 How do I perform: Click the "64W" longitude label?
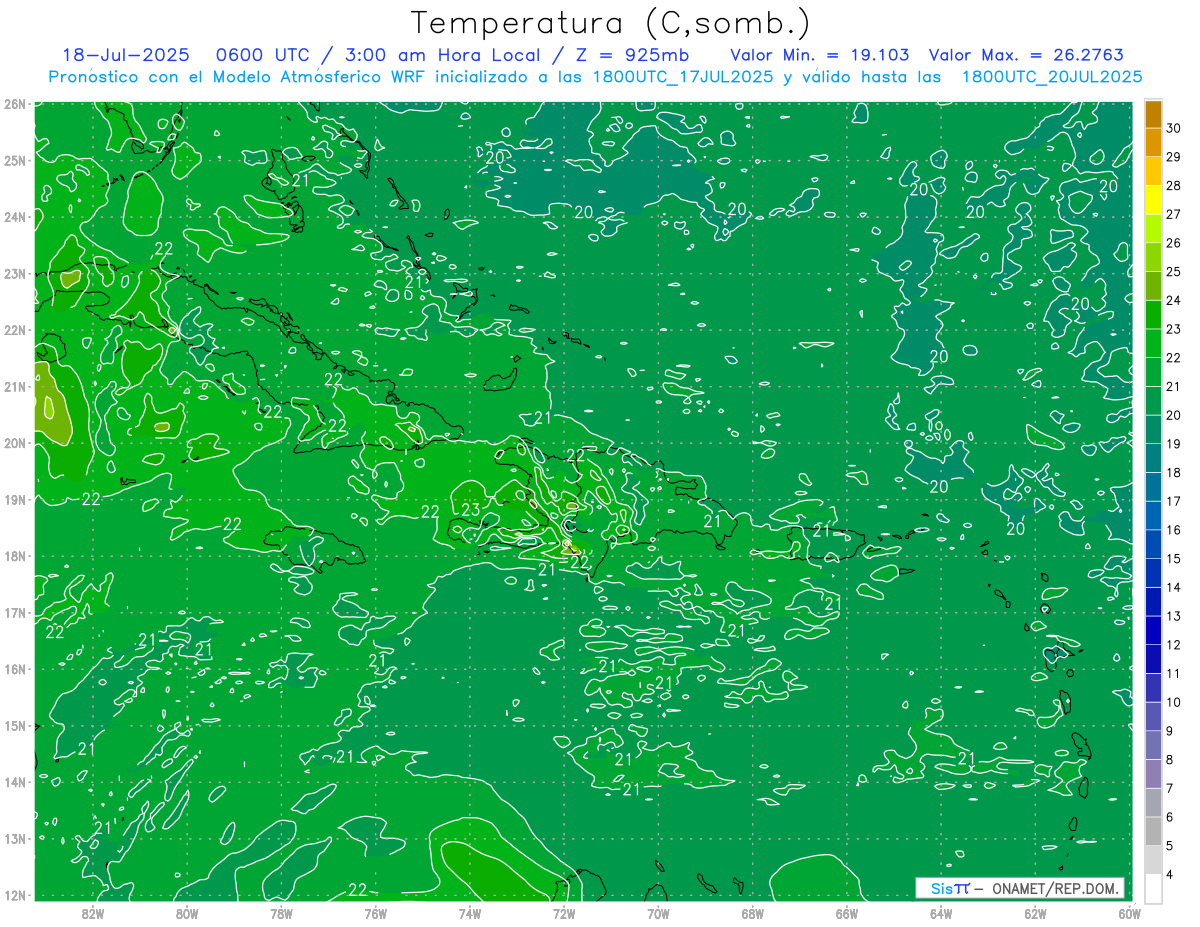coord(941,914)
